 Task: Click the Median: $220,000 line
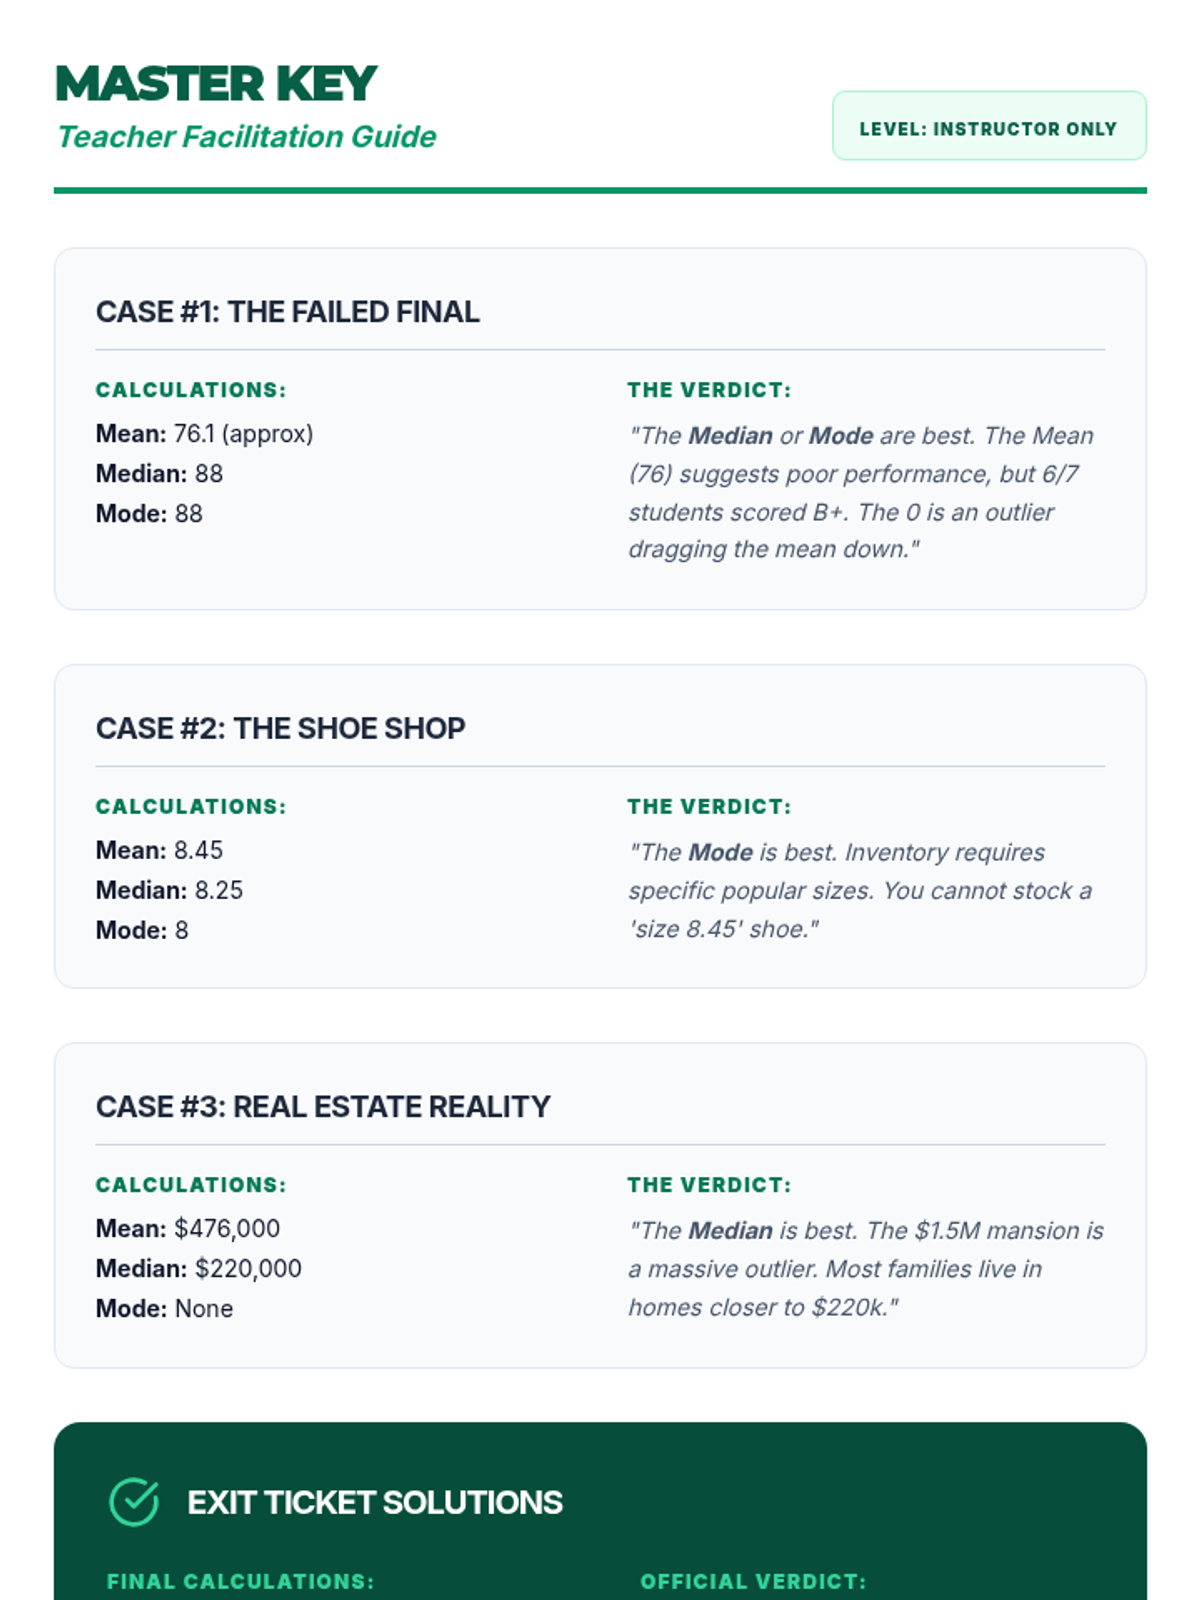(x=198, y=1269)
